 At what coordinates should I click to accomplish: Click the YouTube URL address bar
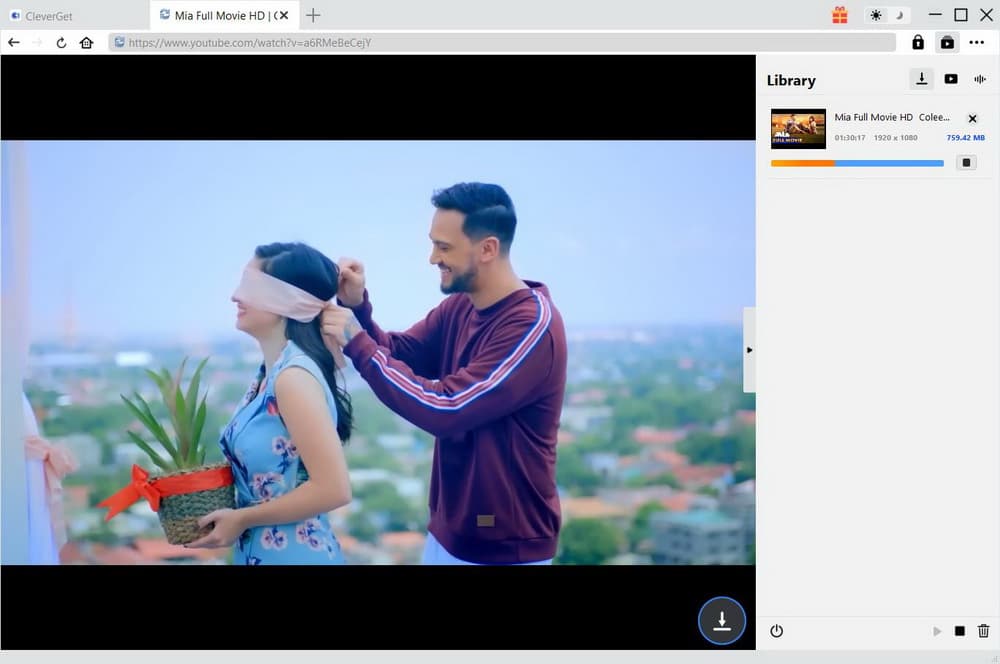pyautogui.click(x=502, y=43)
